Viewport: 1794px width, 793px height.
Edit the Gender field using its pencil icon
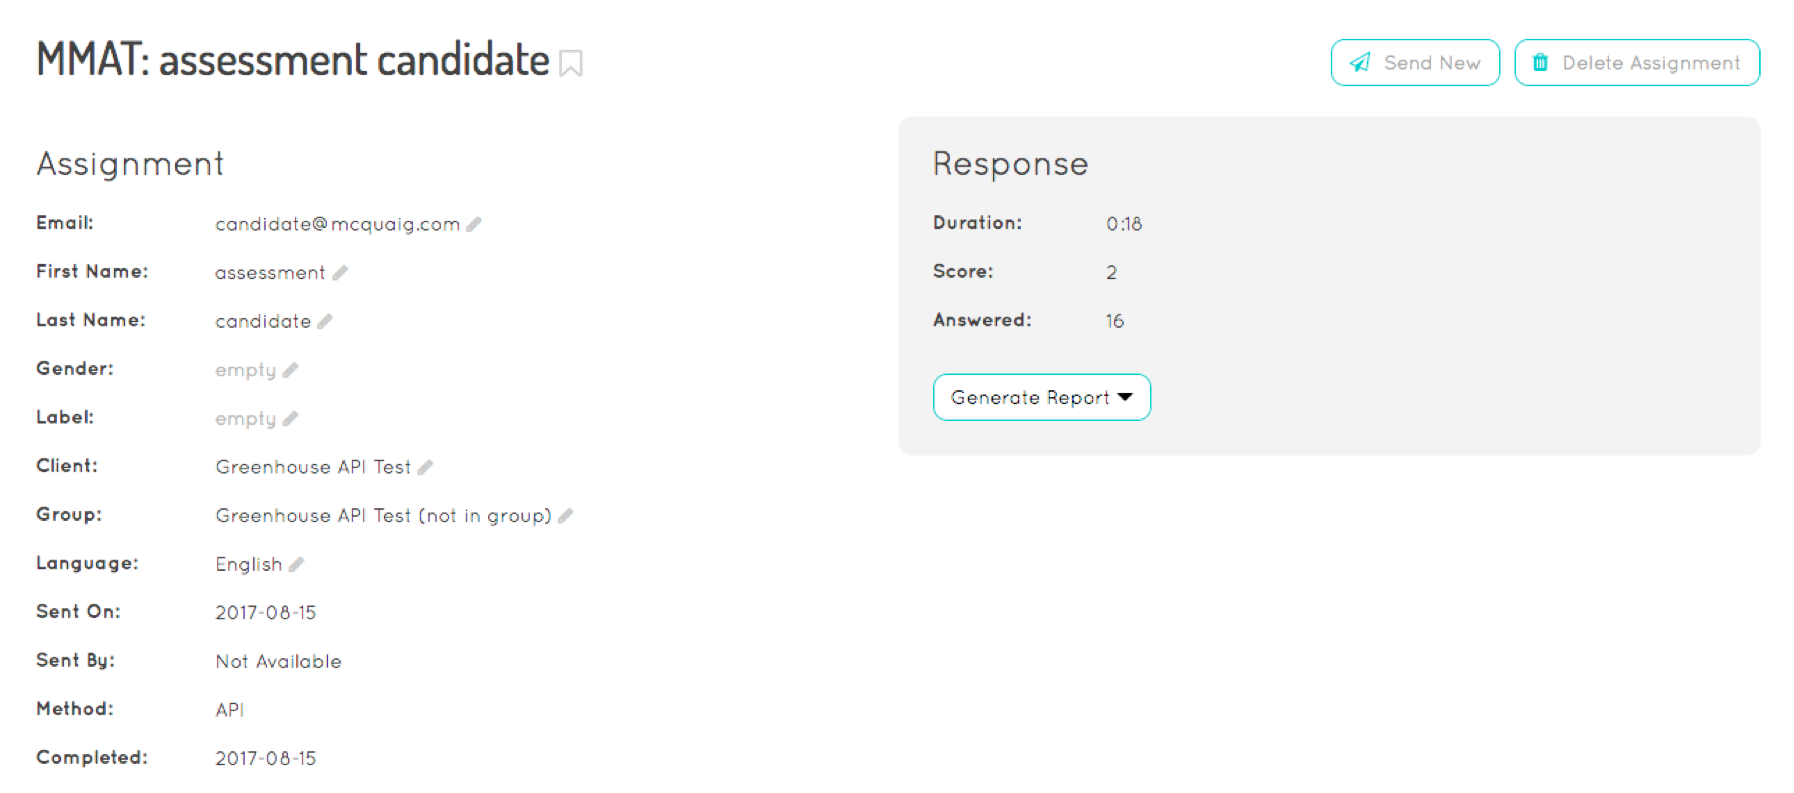coord(290,370)
